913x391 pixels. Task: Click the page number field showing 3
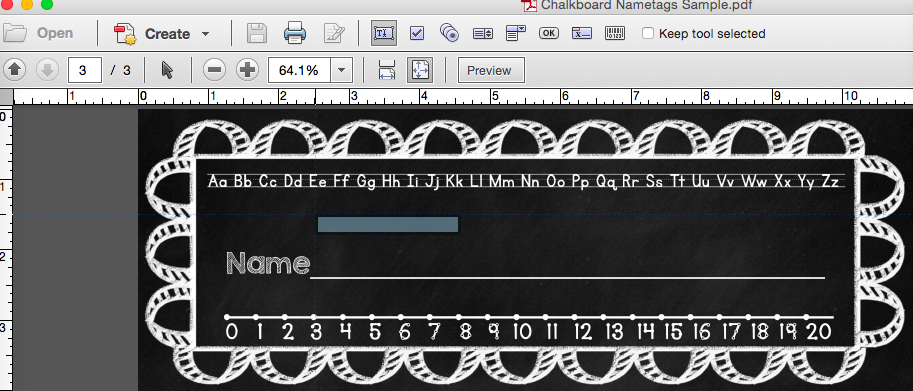[x=84, y=70]
